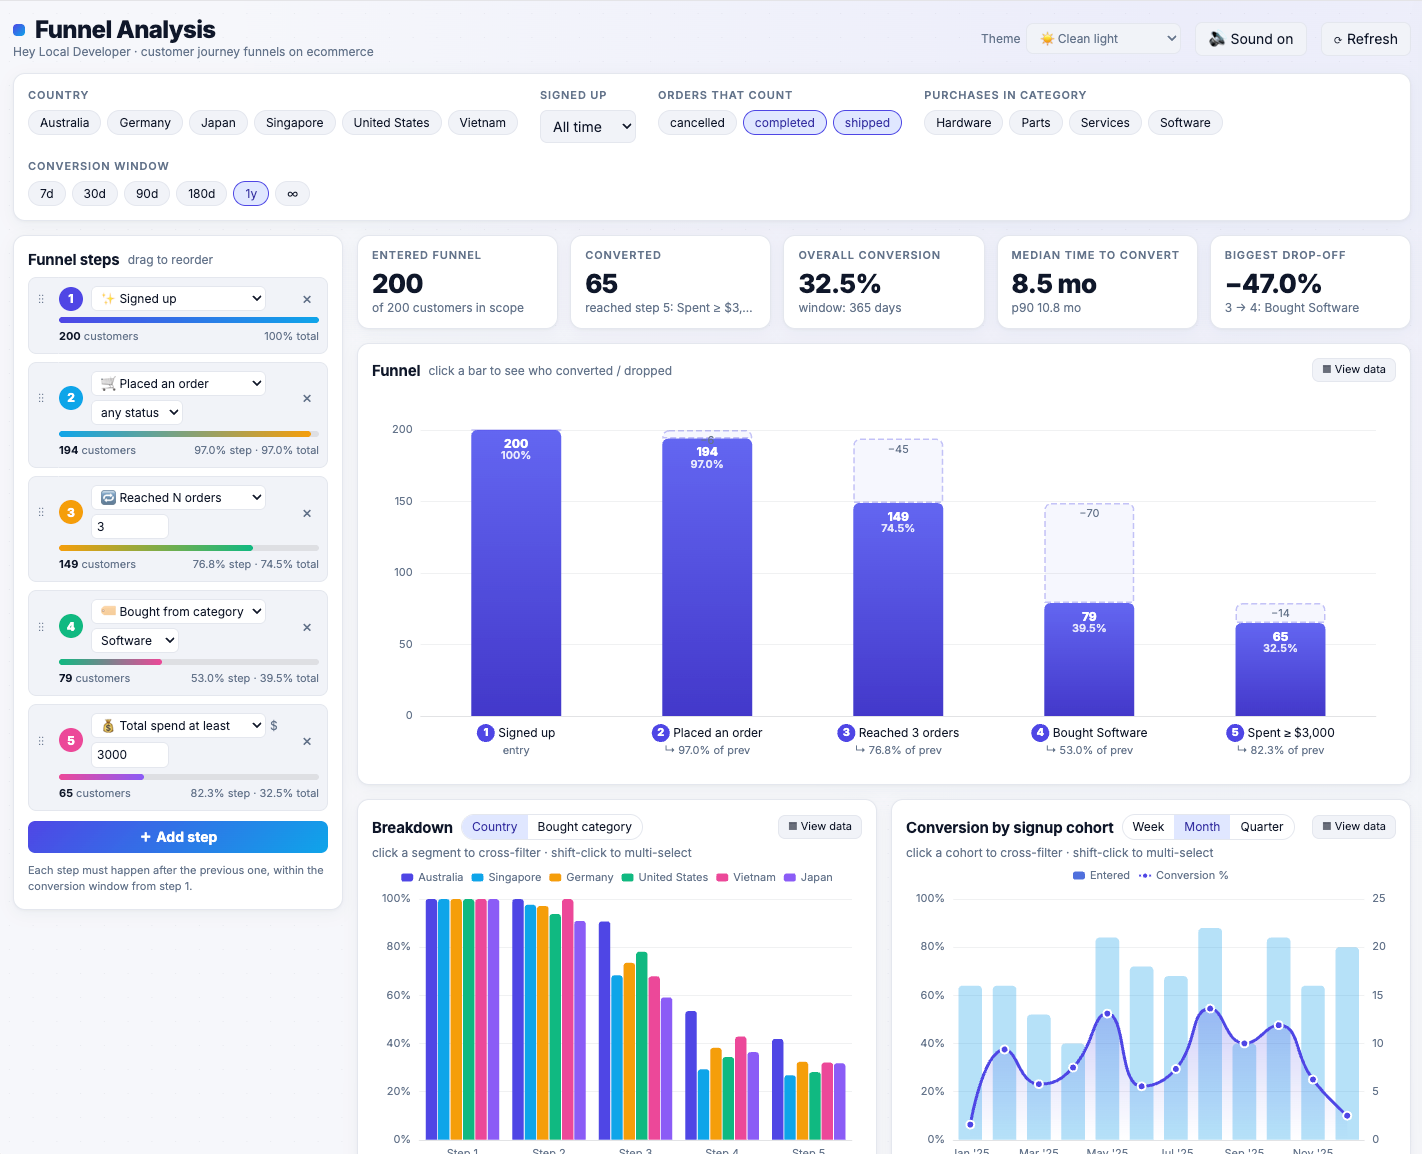Remove the Signed up funnel step
The height and width of the screenshot is (1154, 1422).
click(307, 299)
